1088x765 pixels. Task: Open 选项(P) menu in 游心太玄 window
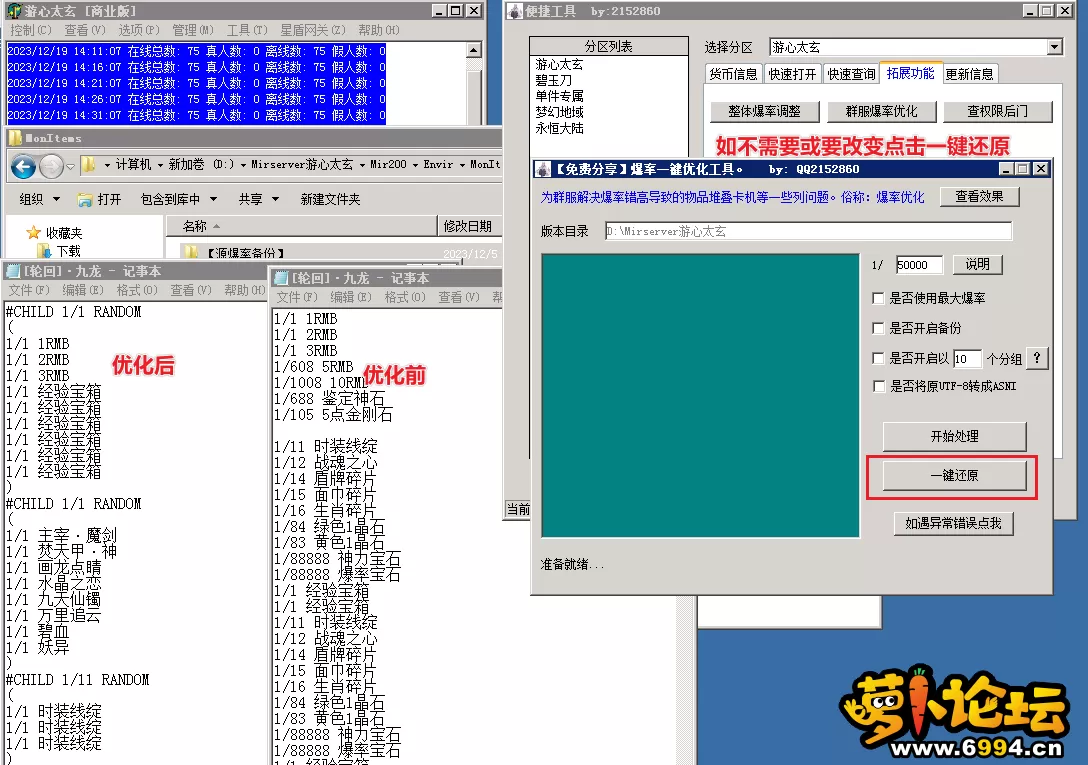pyautogui.click(x=139, y=30)
